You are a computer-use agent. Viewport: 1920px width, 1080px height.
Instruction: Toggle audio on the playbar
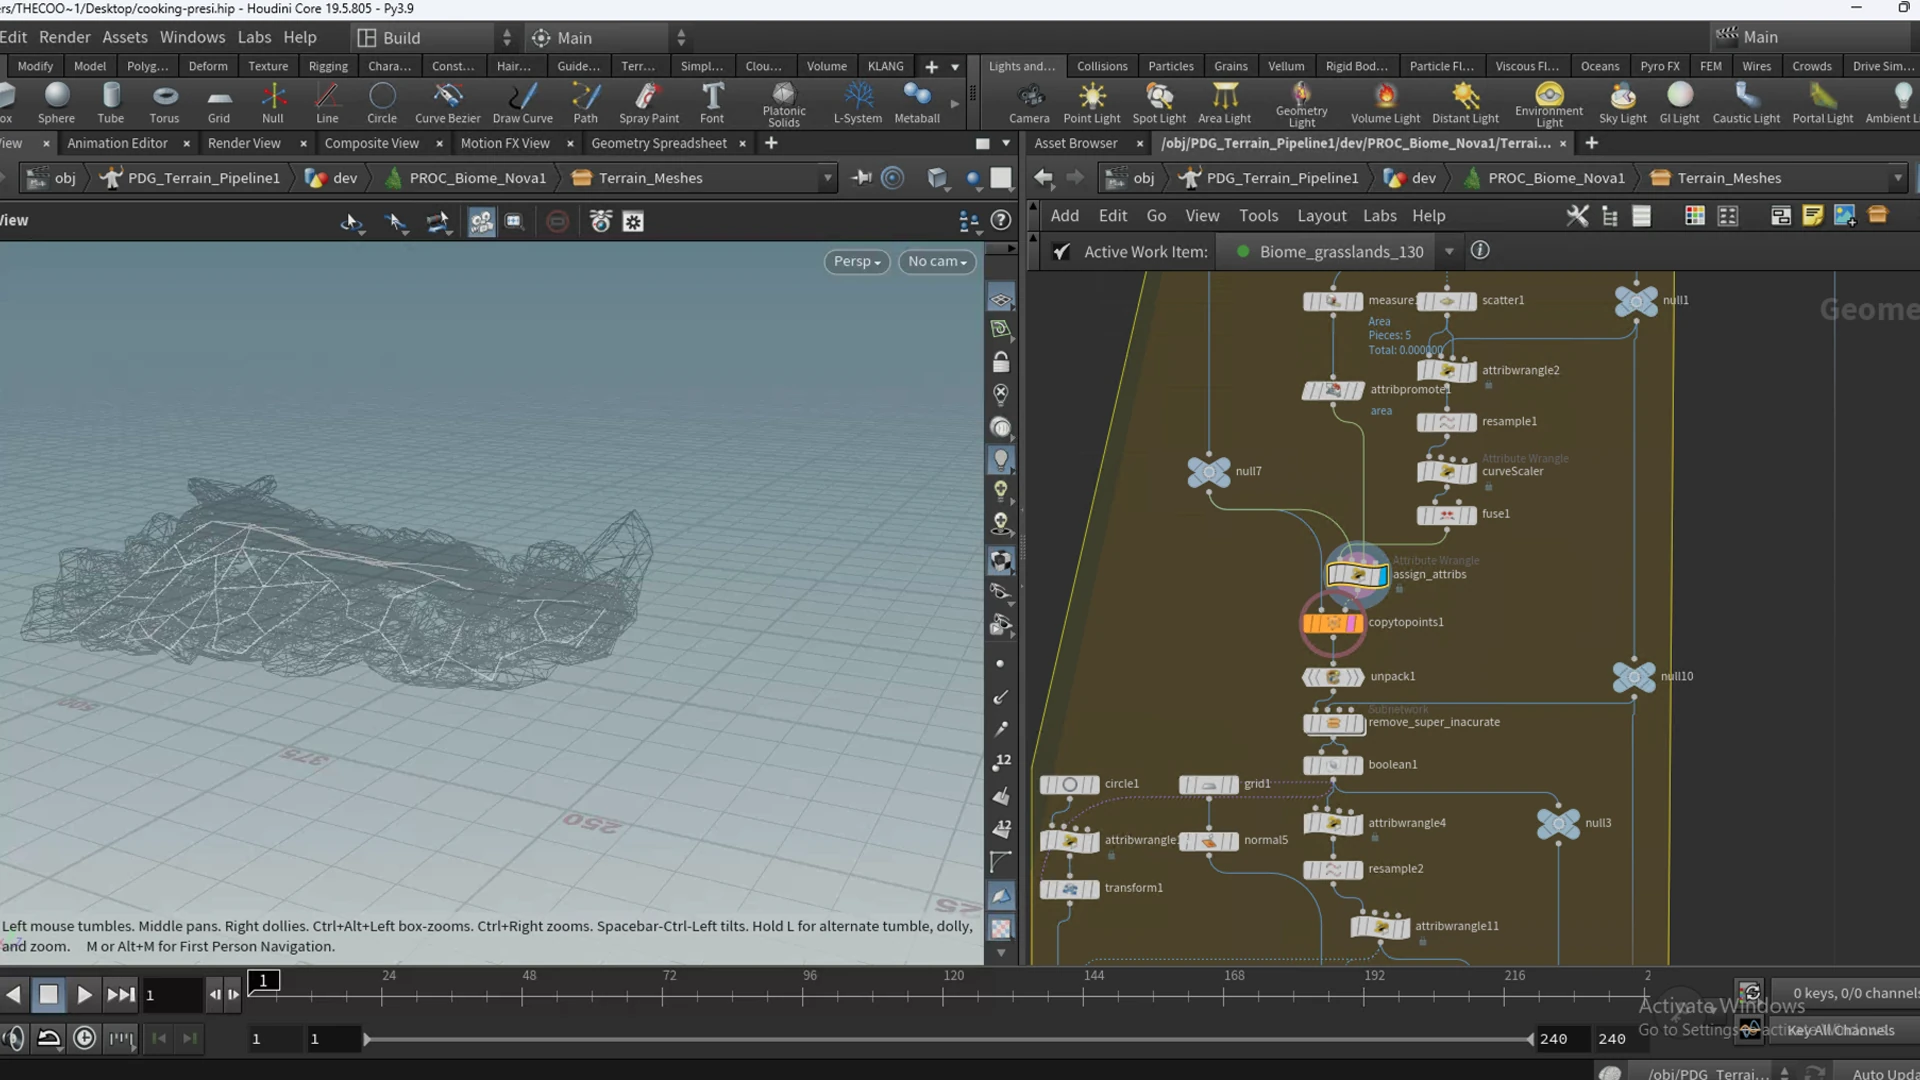tap(14, 1038)
